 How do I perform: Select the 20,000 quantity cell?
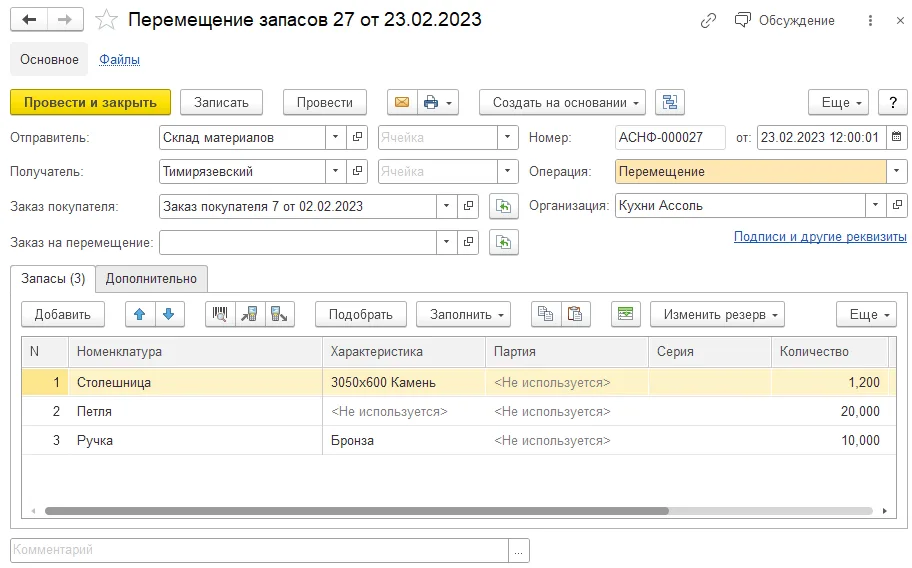point(830,412)
